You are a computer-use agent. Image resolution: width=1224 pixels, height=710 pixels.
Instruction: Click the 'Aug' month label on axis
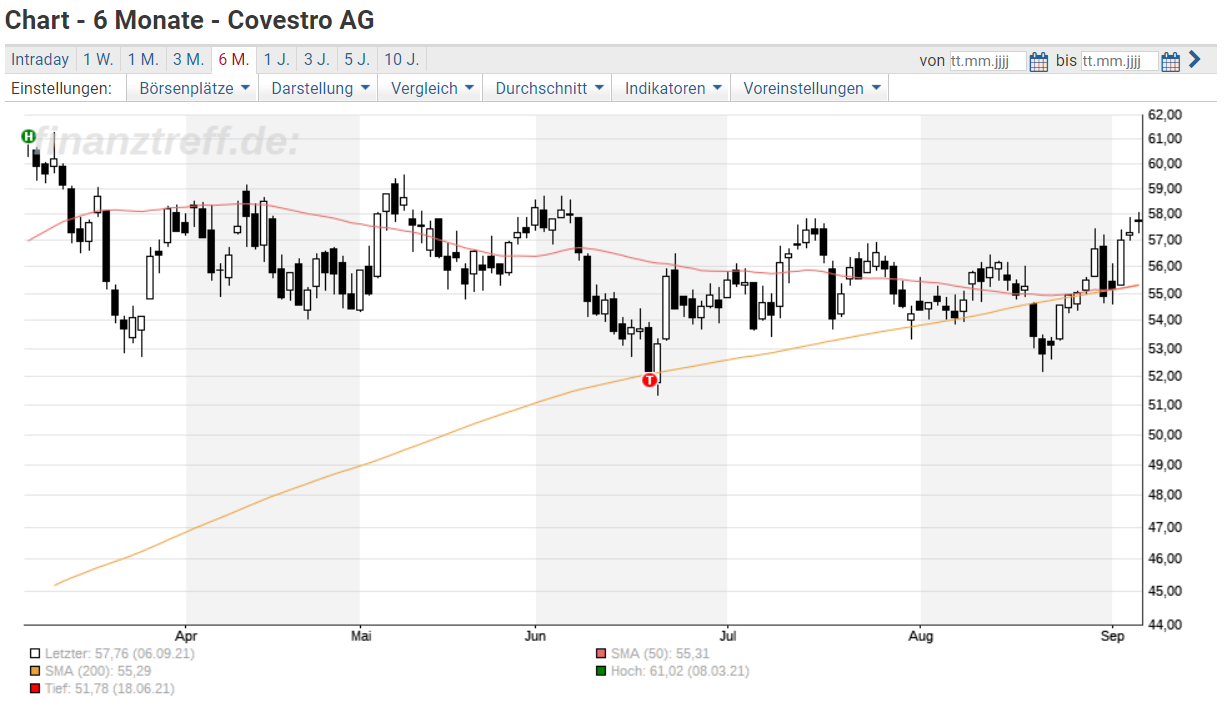click(920, 634)
